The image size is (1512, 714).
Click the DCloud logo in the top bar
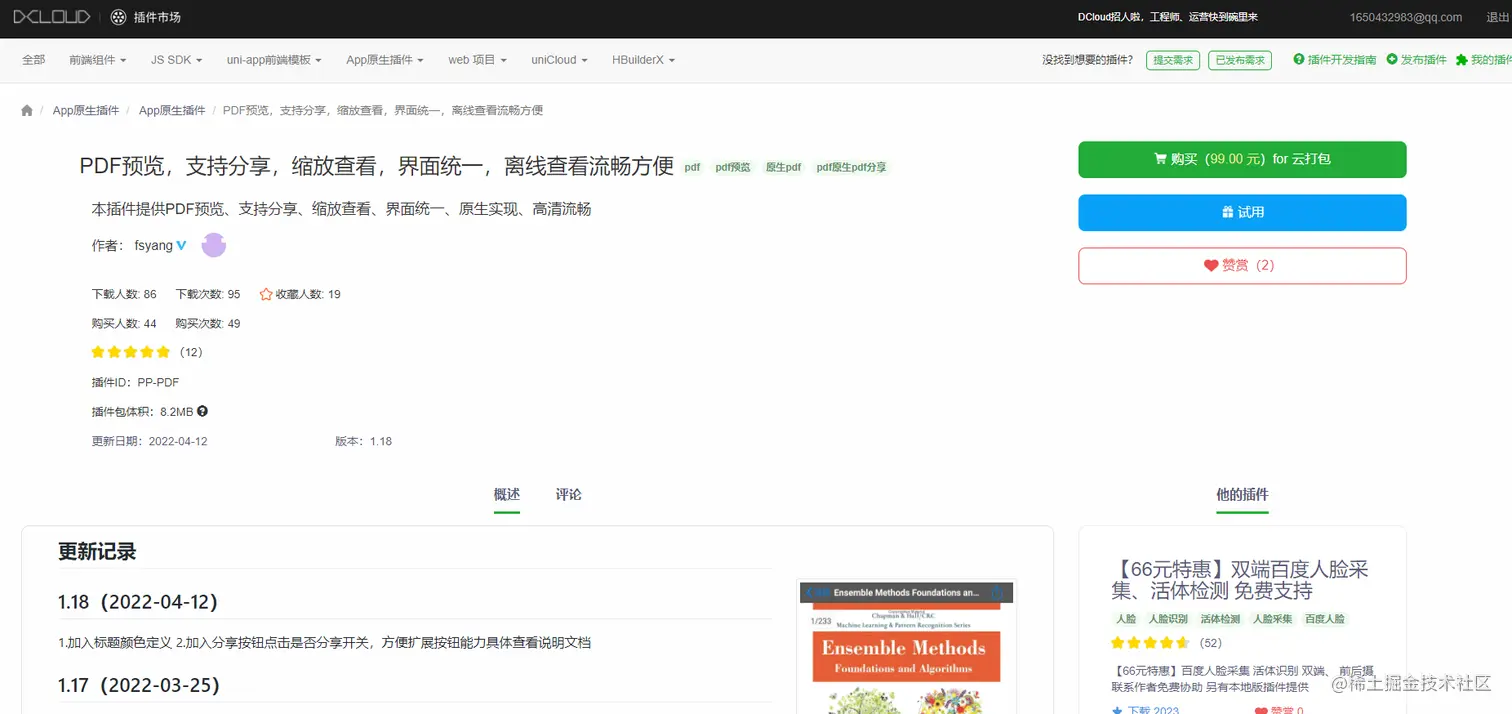coord(51,16)
